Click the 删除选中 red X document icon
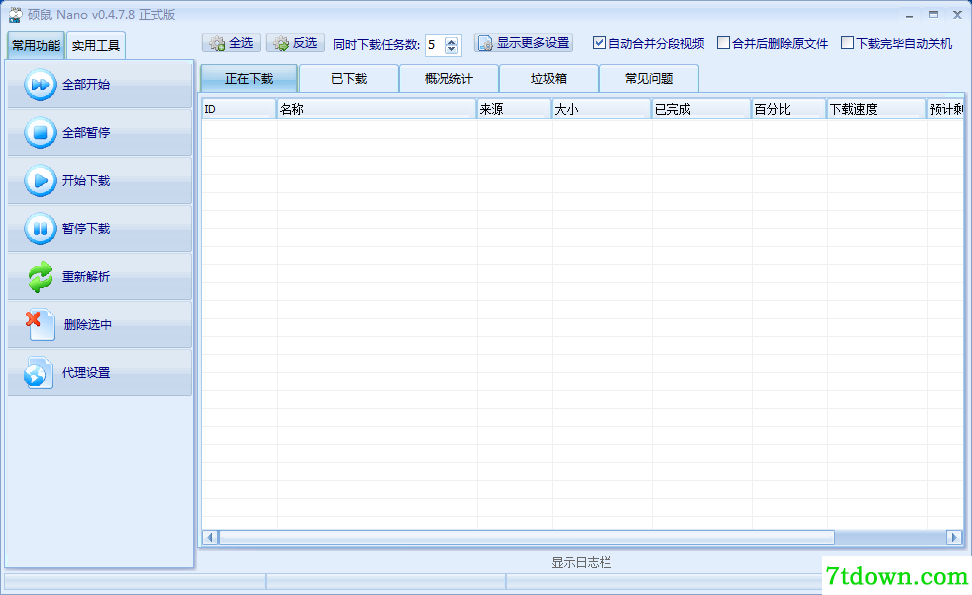972x595 pixels. click(x=40, y=325)
